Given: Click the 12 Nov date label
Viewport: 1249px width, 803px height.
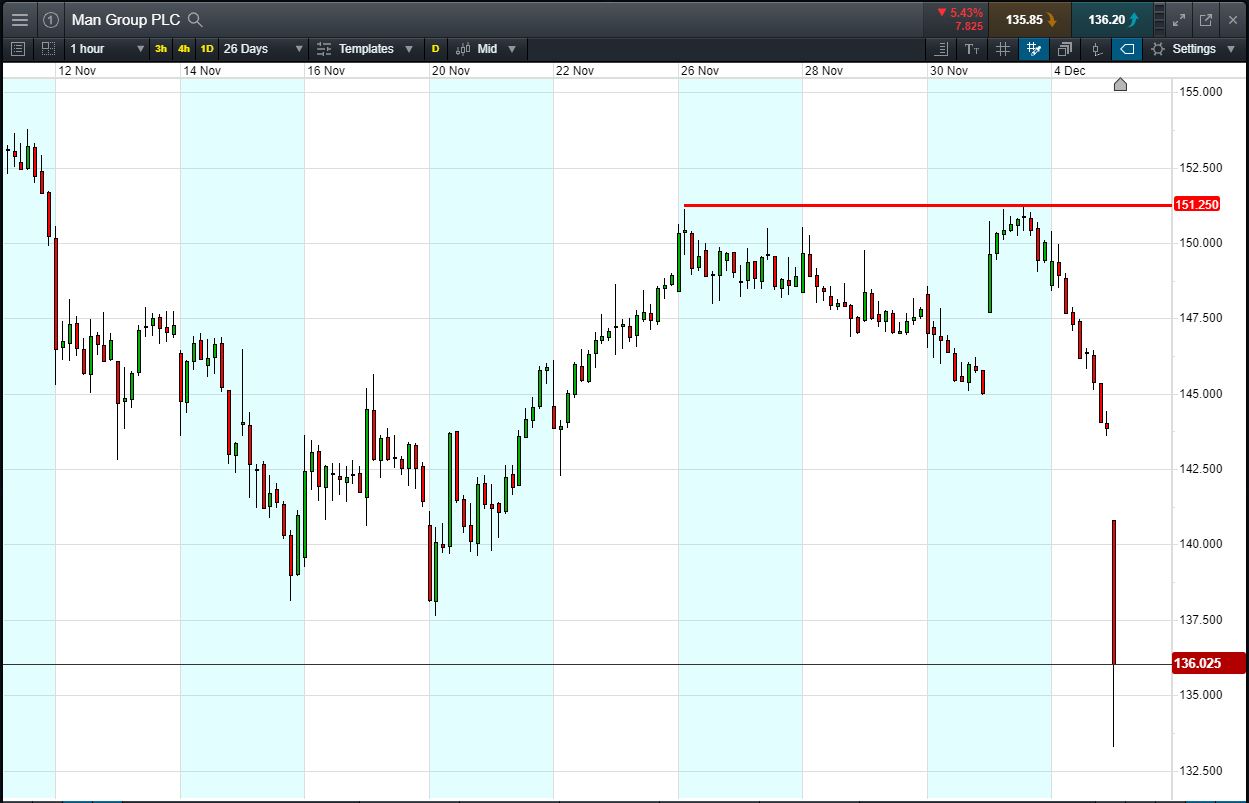Looking at the screenshot, I should tap(77, 71).
